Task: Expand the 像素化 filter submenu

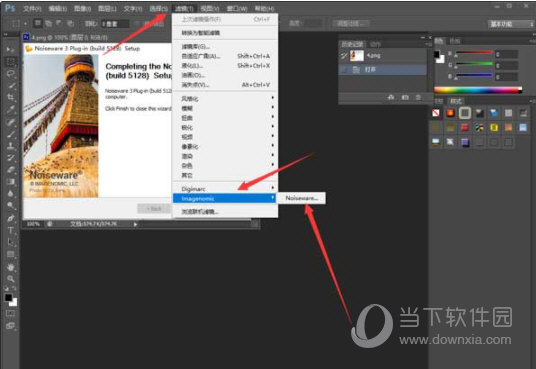Action: tap(225, 147)
